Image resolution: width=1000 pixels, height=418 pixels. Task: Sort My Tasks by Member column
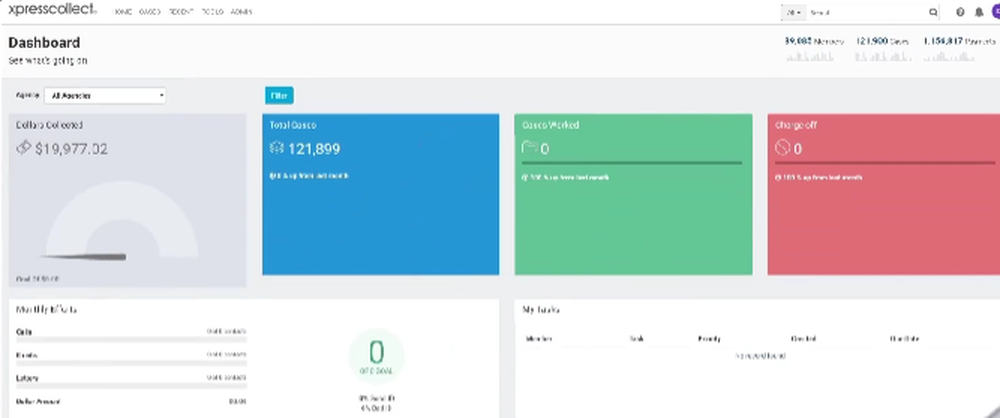[538, 339]
